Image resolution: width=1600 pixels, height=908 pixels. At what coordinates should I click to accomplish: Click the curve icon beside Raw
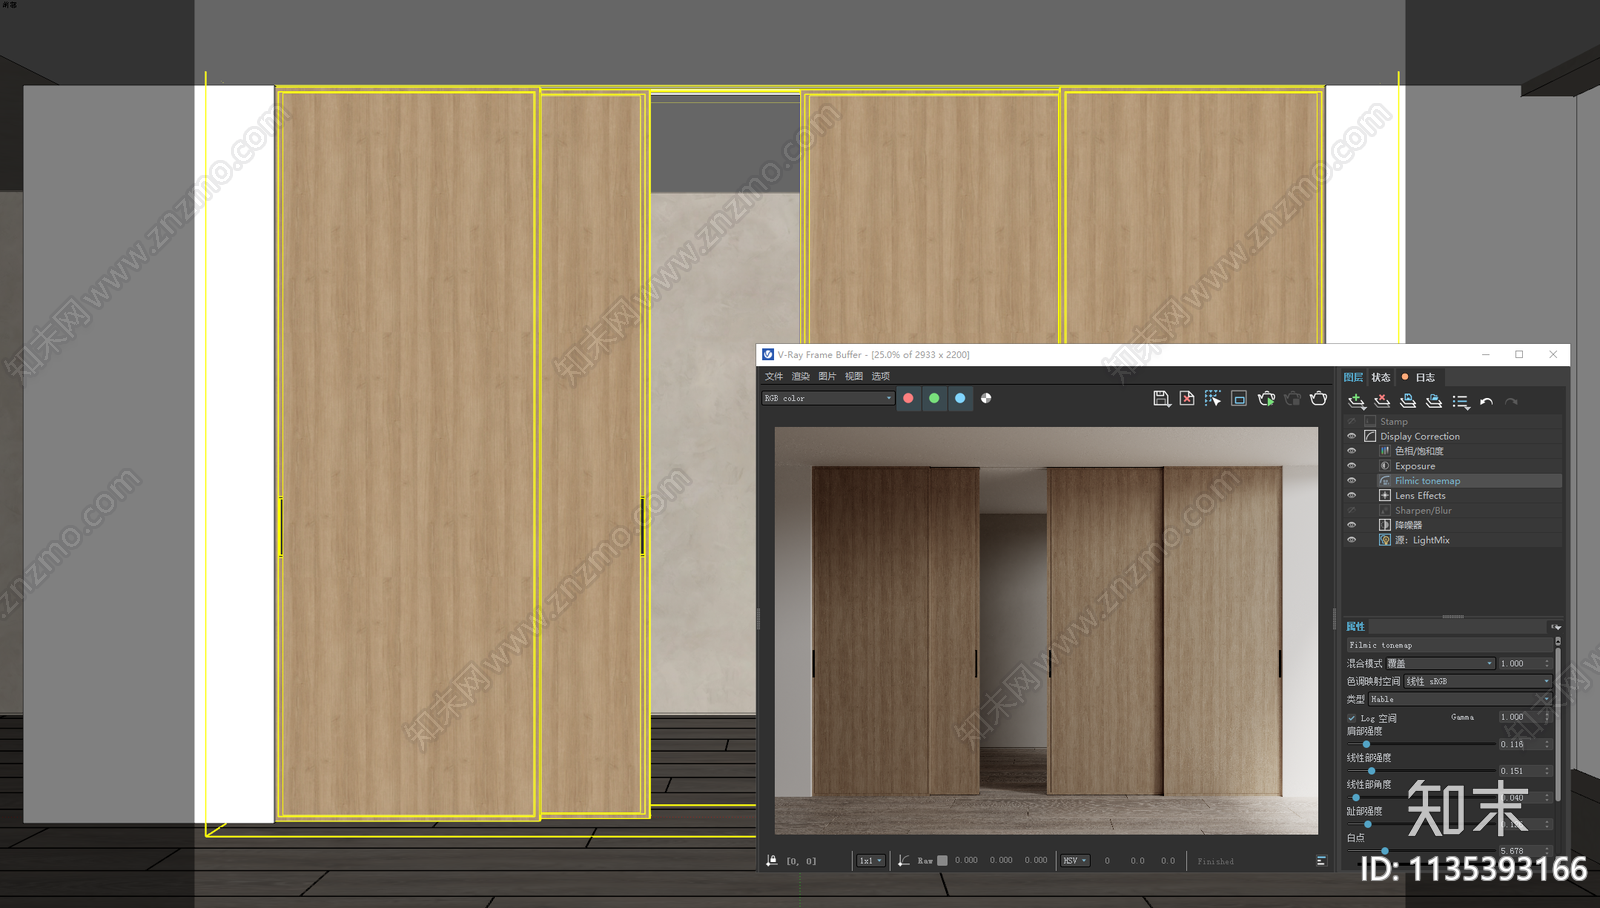904,860
